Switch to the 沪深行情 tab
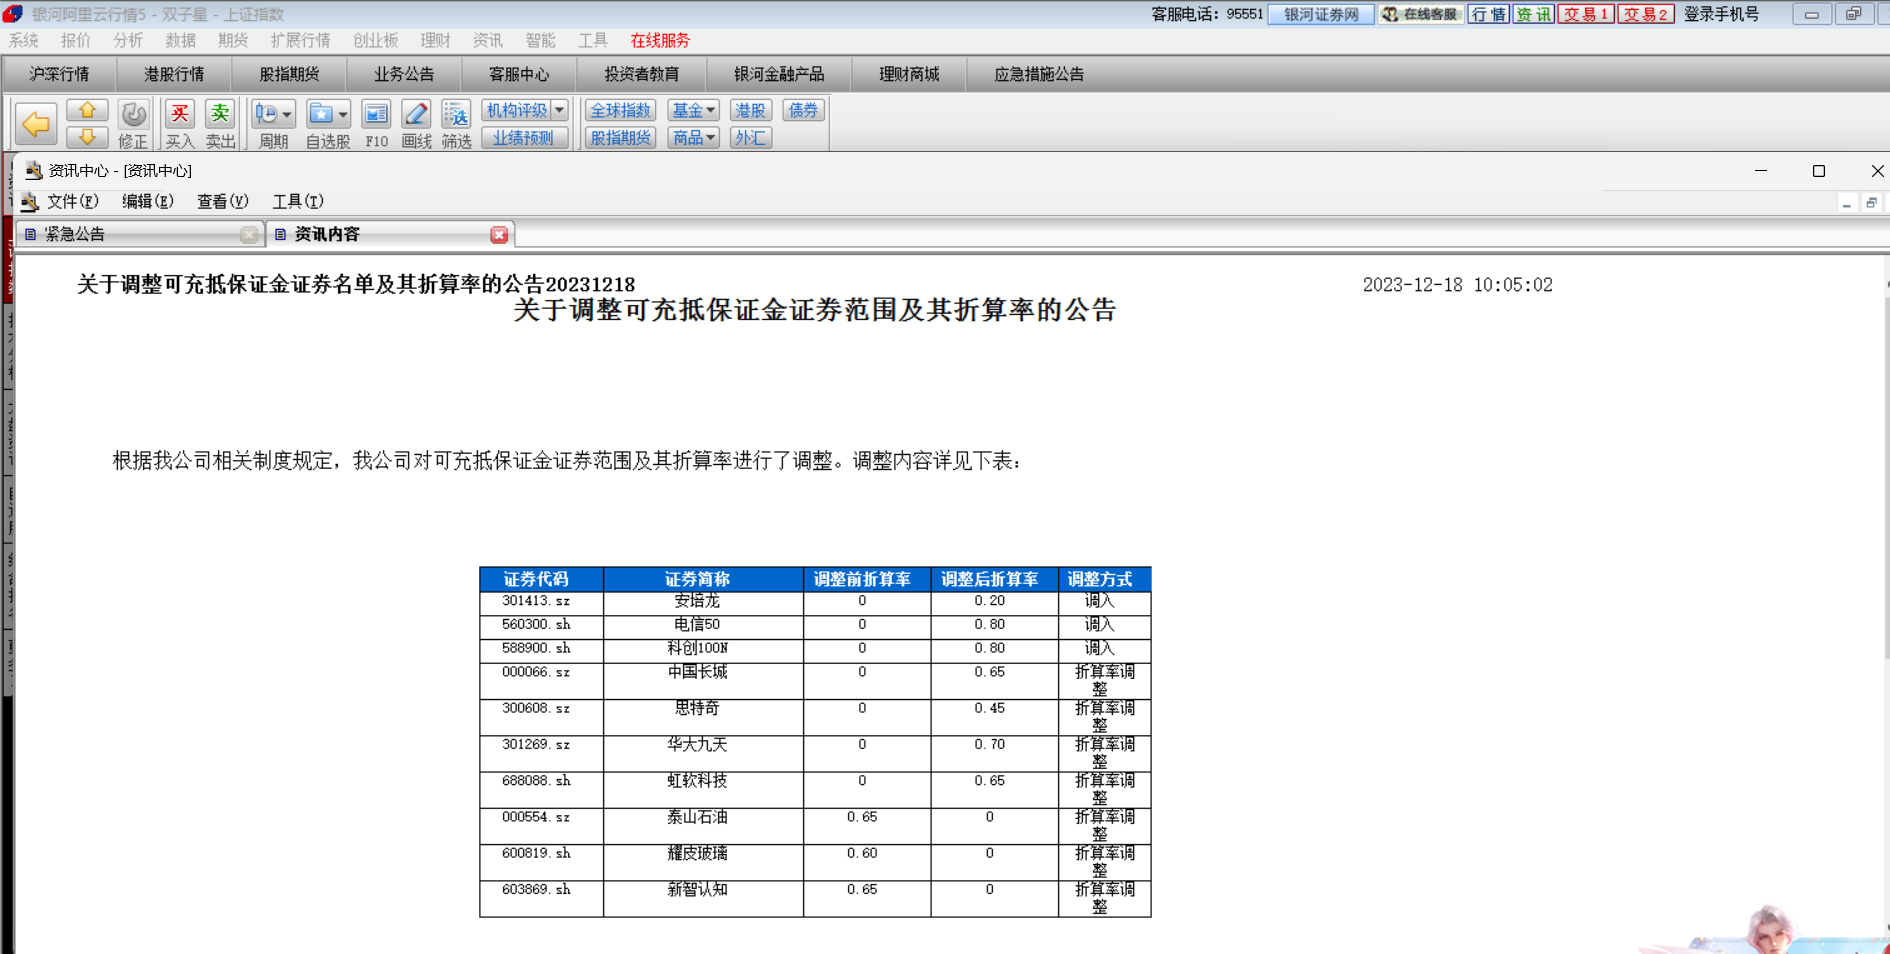 tap(59, 74)
